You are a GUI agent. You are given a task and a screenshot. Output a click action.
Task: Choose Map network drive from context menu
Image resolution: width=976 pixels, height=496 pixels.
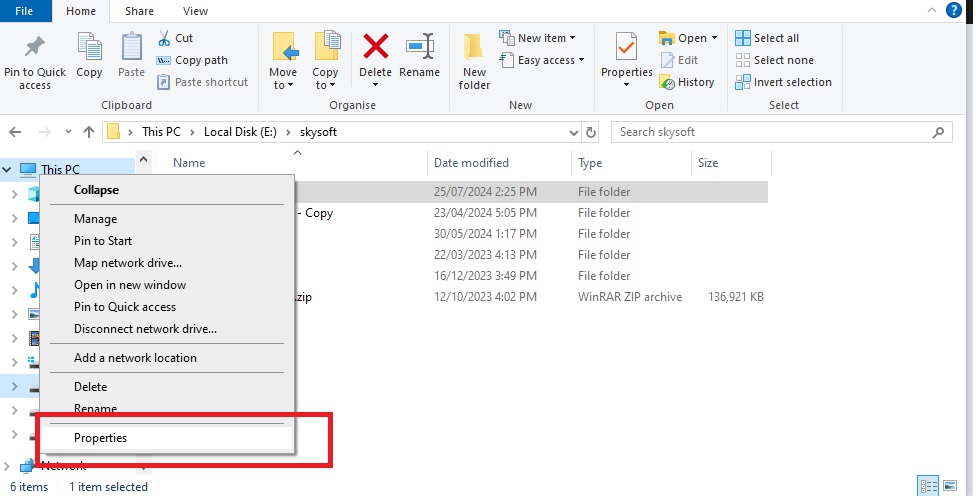click(x=128, y=263)
